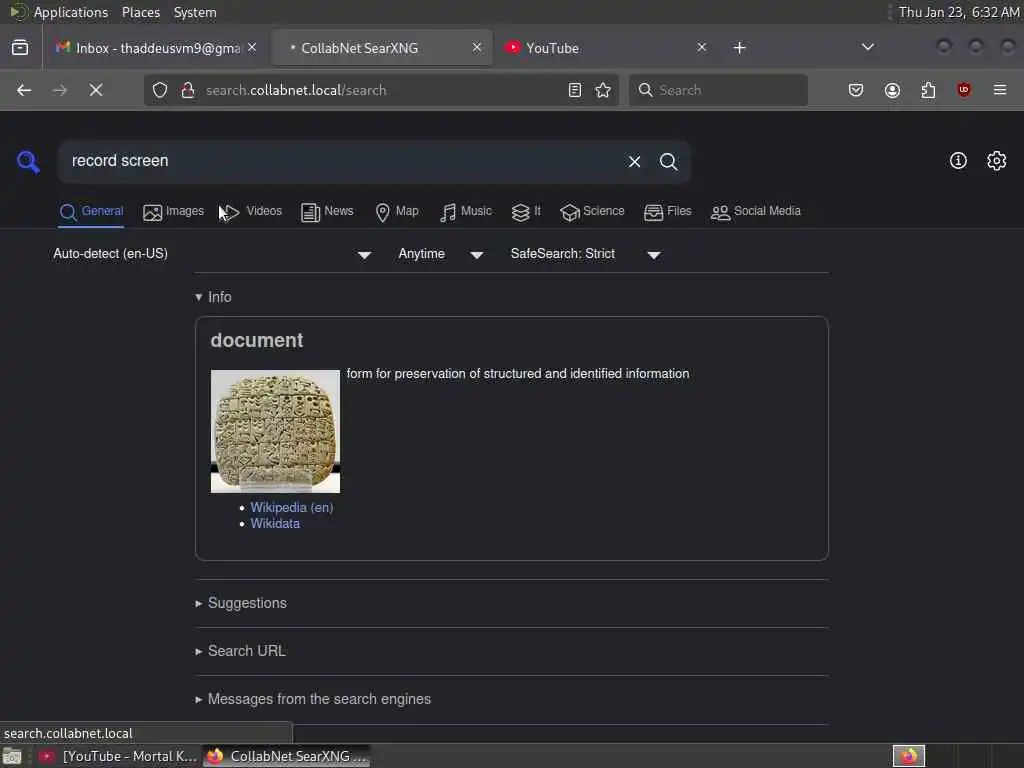Stop loading the page

point(96,90)
